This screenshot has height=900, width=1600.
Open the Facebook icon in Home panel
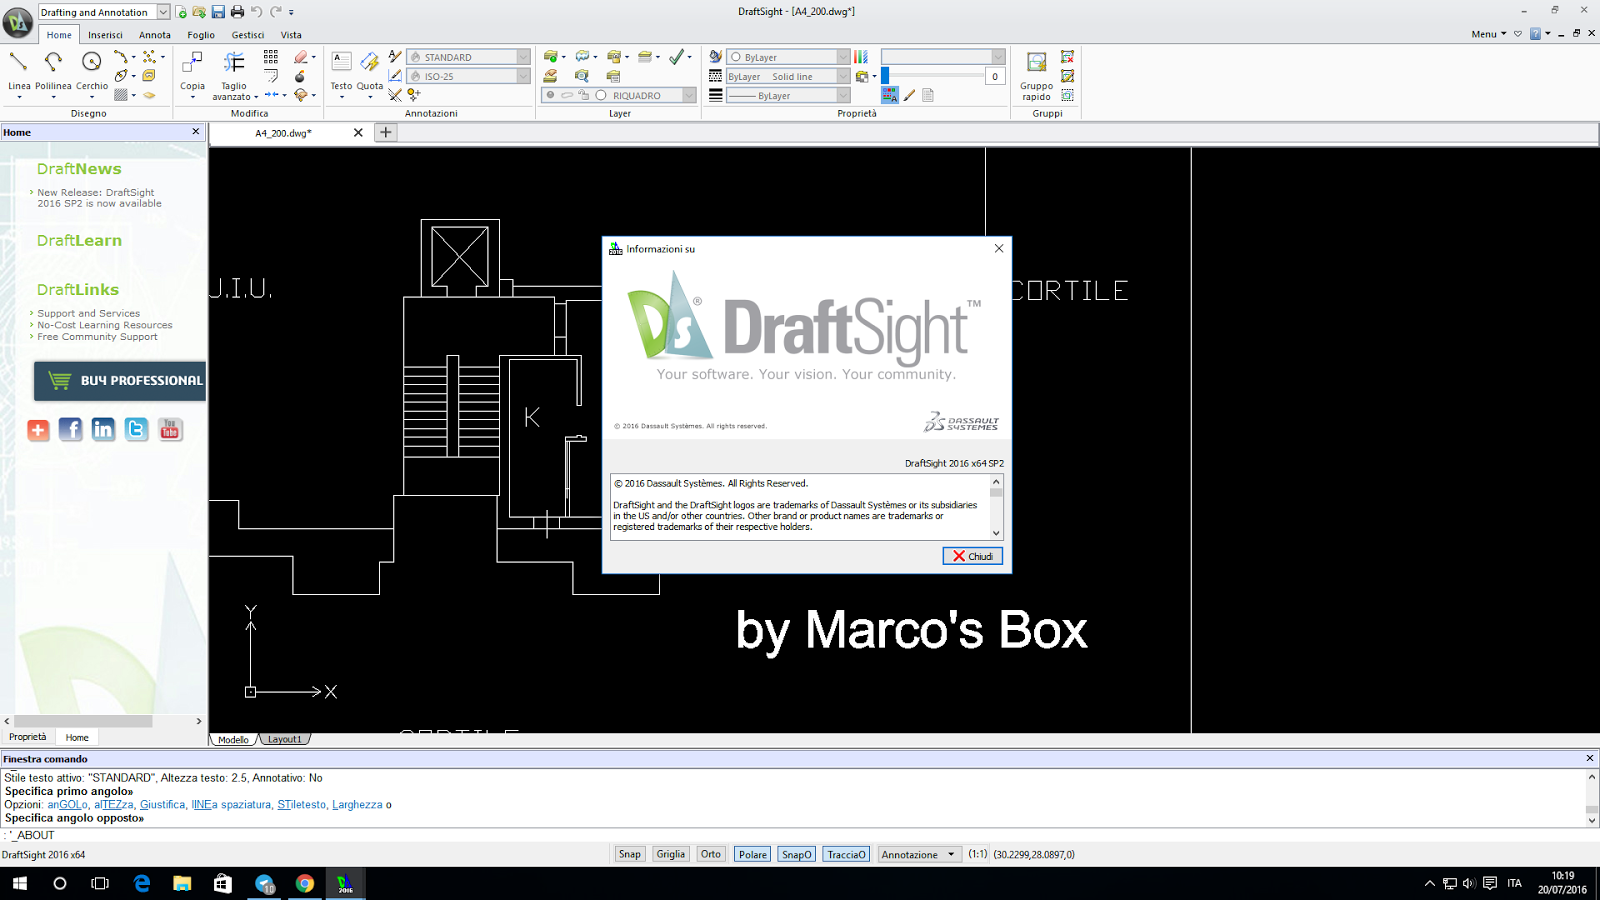point(71,430)
